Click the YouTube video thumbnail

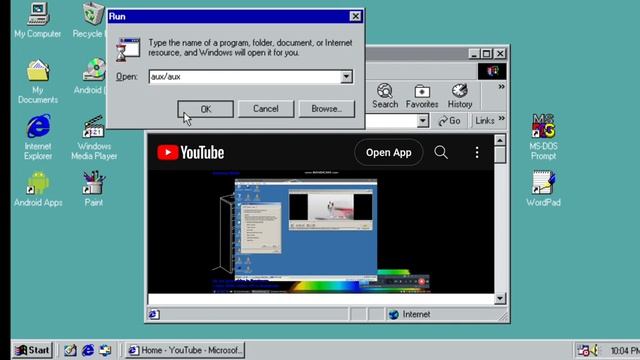point(321,232)
